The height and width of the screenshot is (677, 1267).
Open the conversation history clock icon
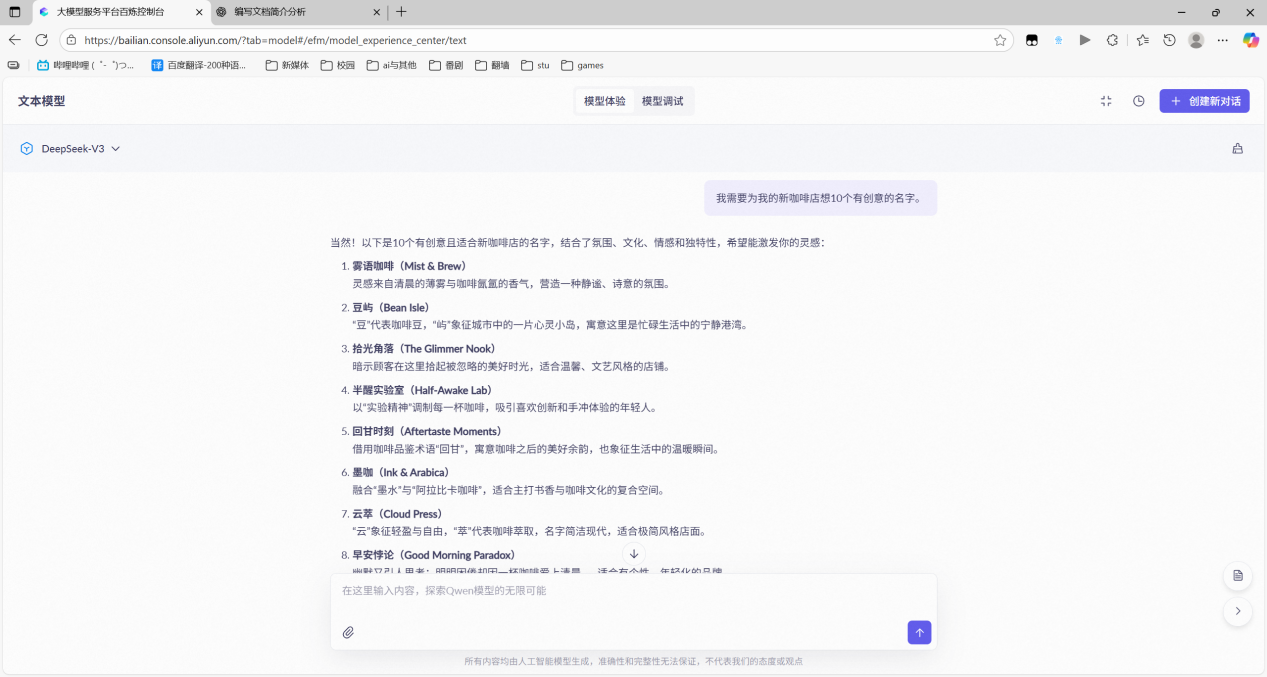tap(1138, 101)
